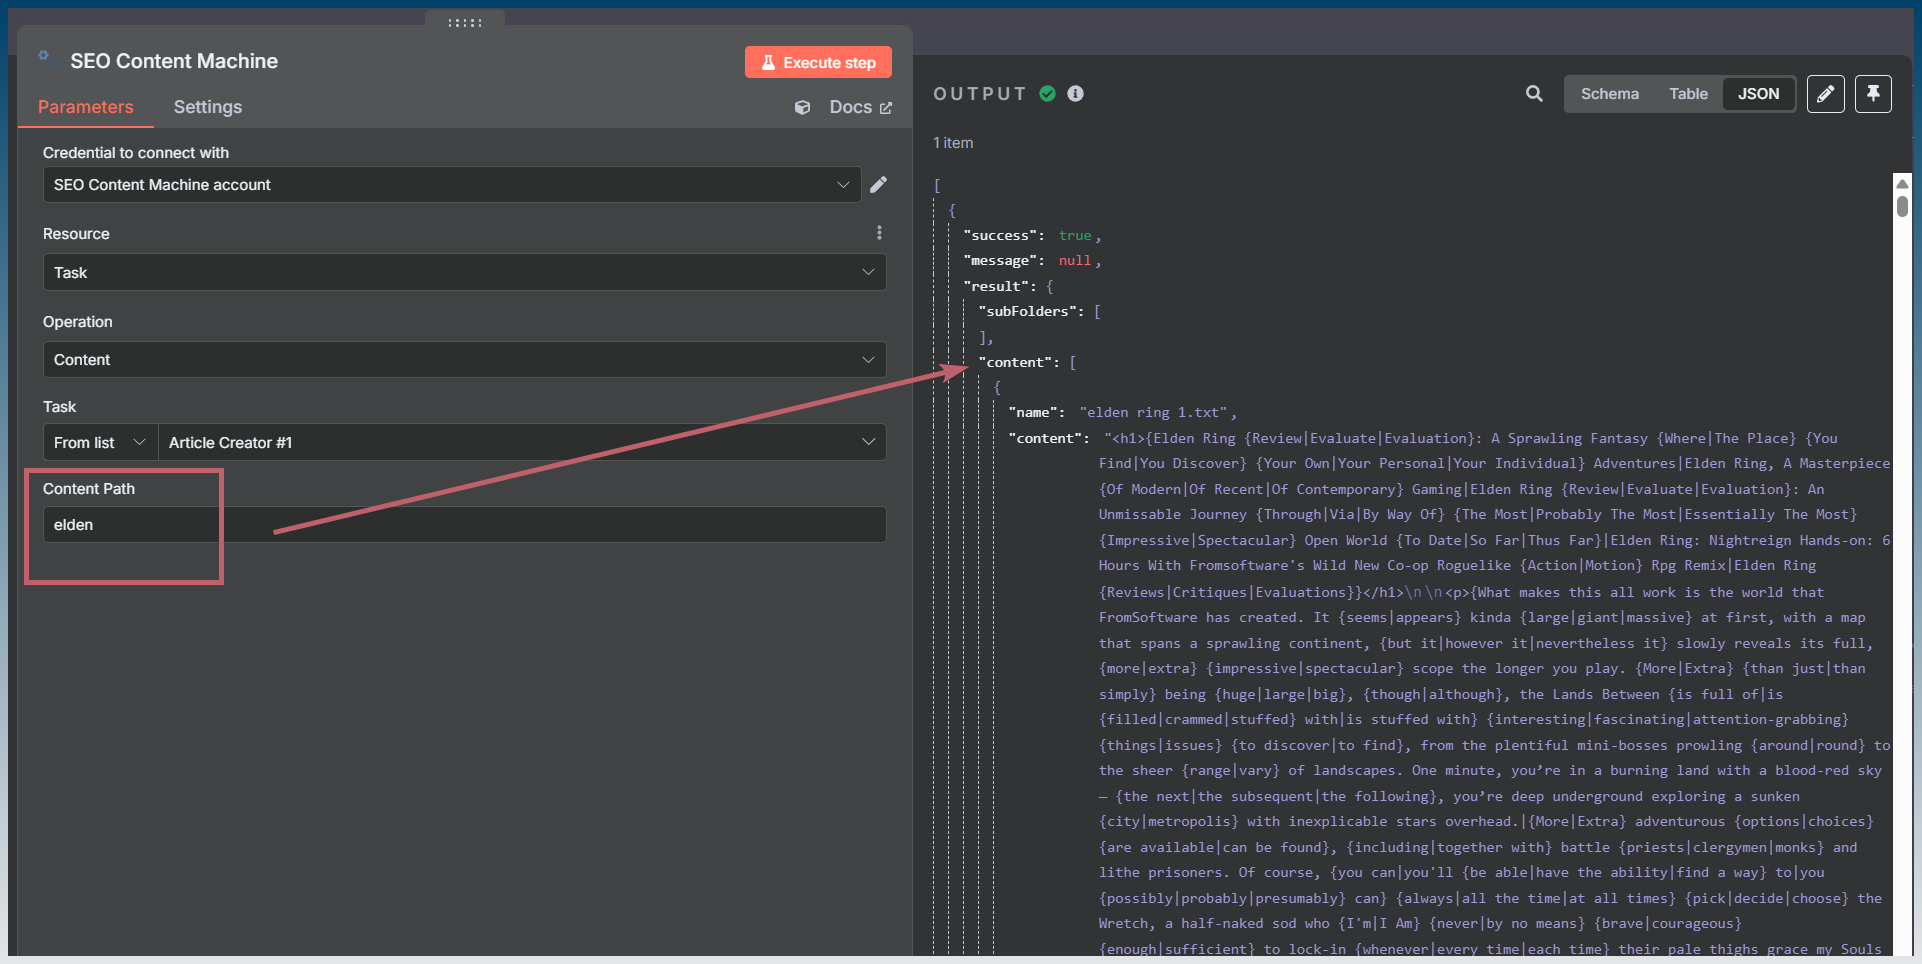Viewport: 1922px width, 964px height.
Task: Open the Settings tab
Action: 208,107
